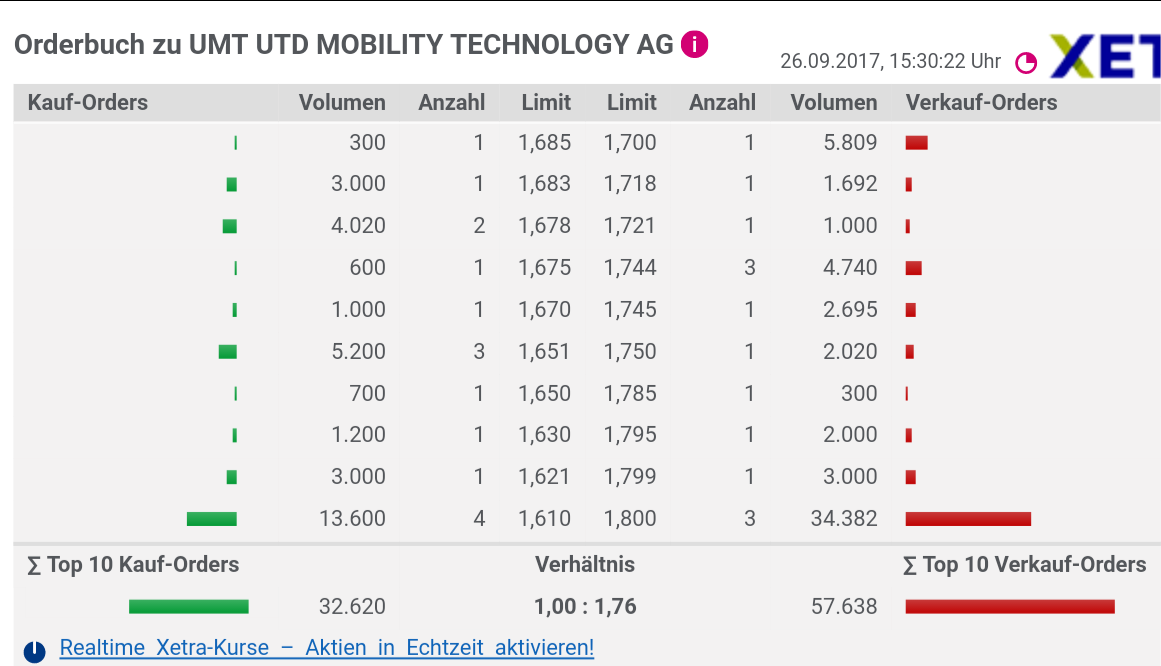Click the green volume bar at limit 1,610
This screenshot has height=666, width=1161.
211,518
